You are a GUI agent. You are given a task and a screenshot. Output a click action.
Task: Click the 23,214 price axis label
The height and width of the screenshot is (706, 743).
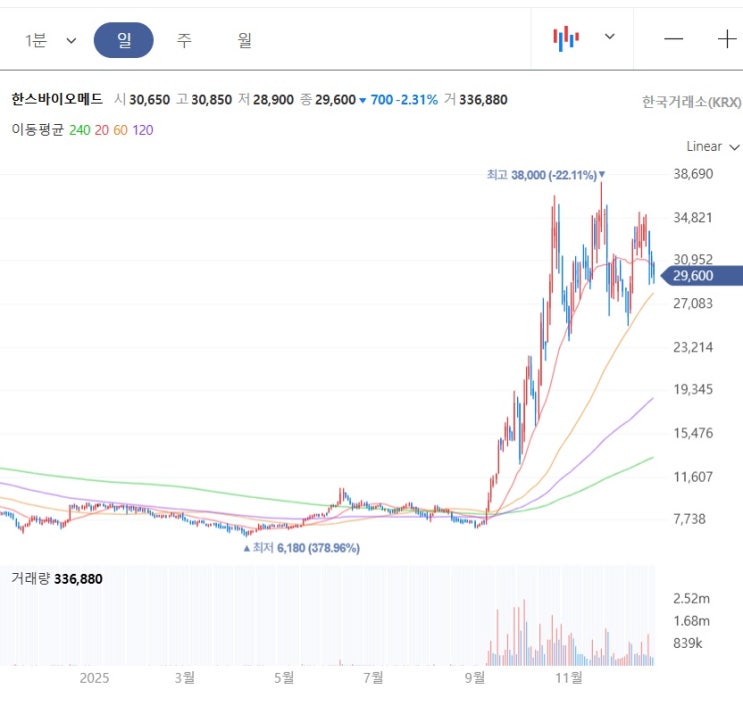coord(693,347)
